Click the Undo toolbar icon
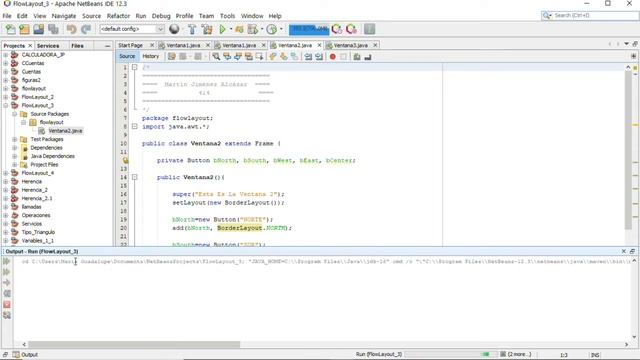This screenshot has height=360, width=640. [71, 29]
